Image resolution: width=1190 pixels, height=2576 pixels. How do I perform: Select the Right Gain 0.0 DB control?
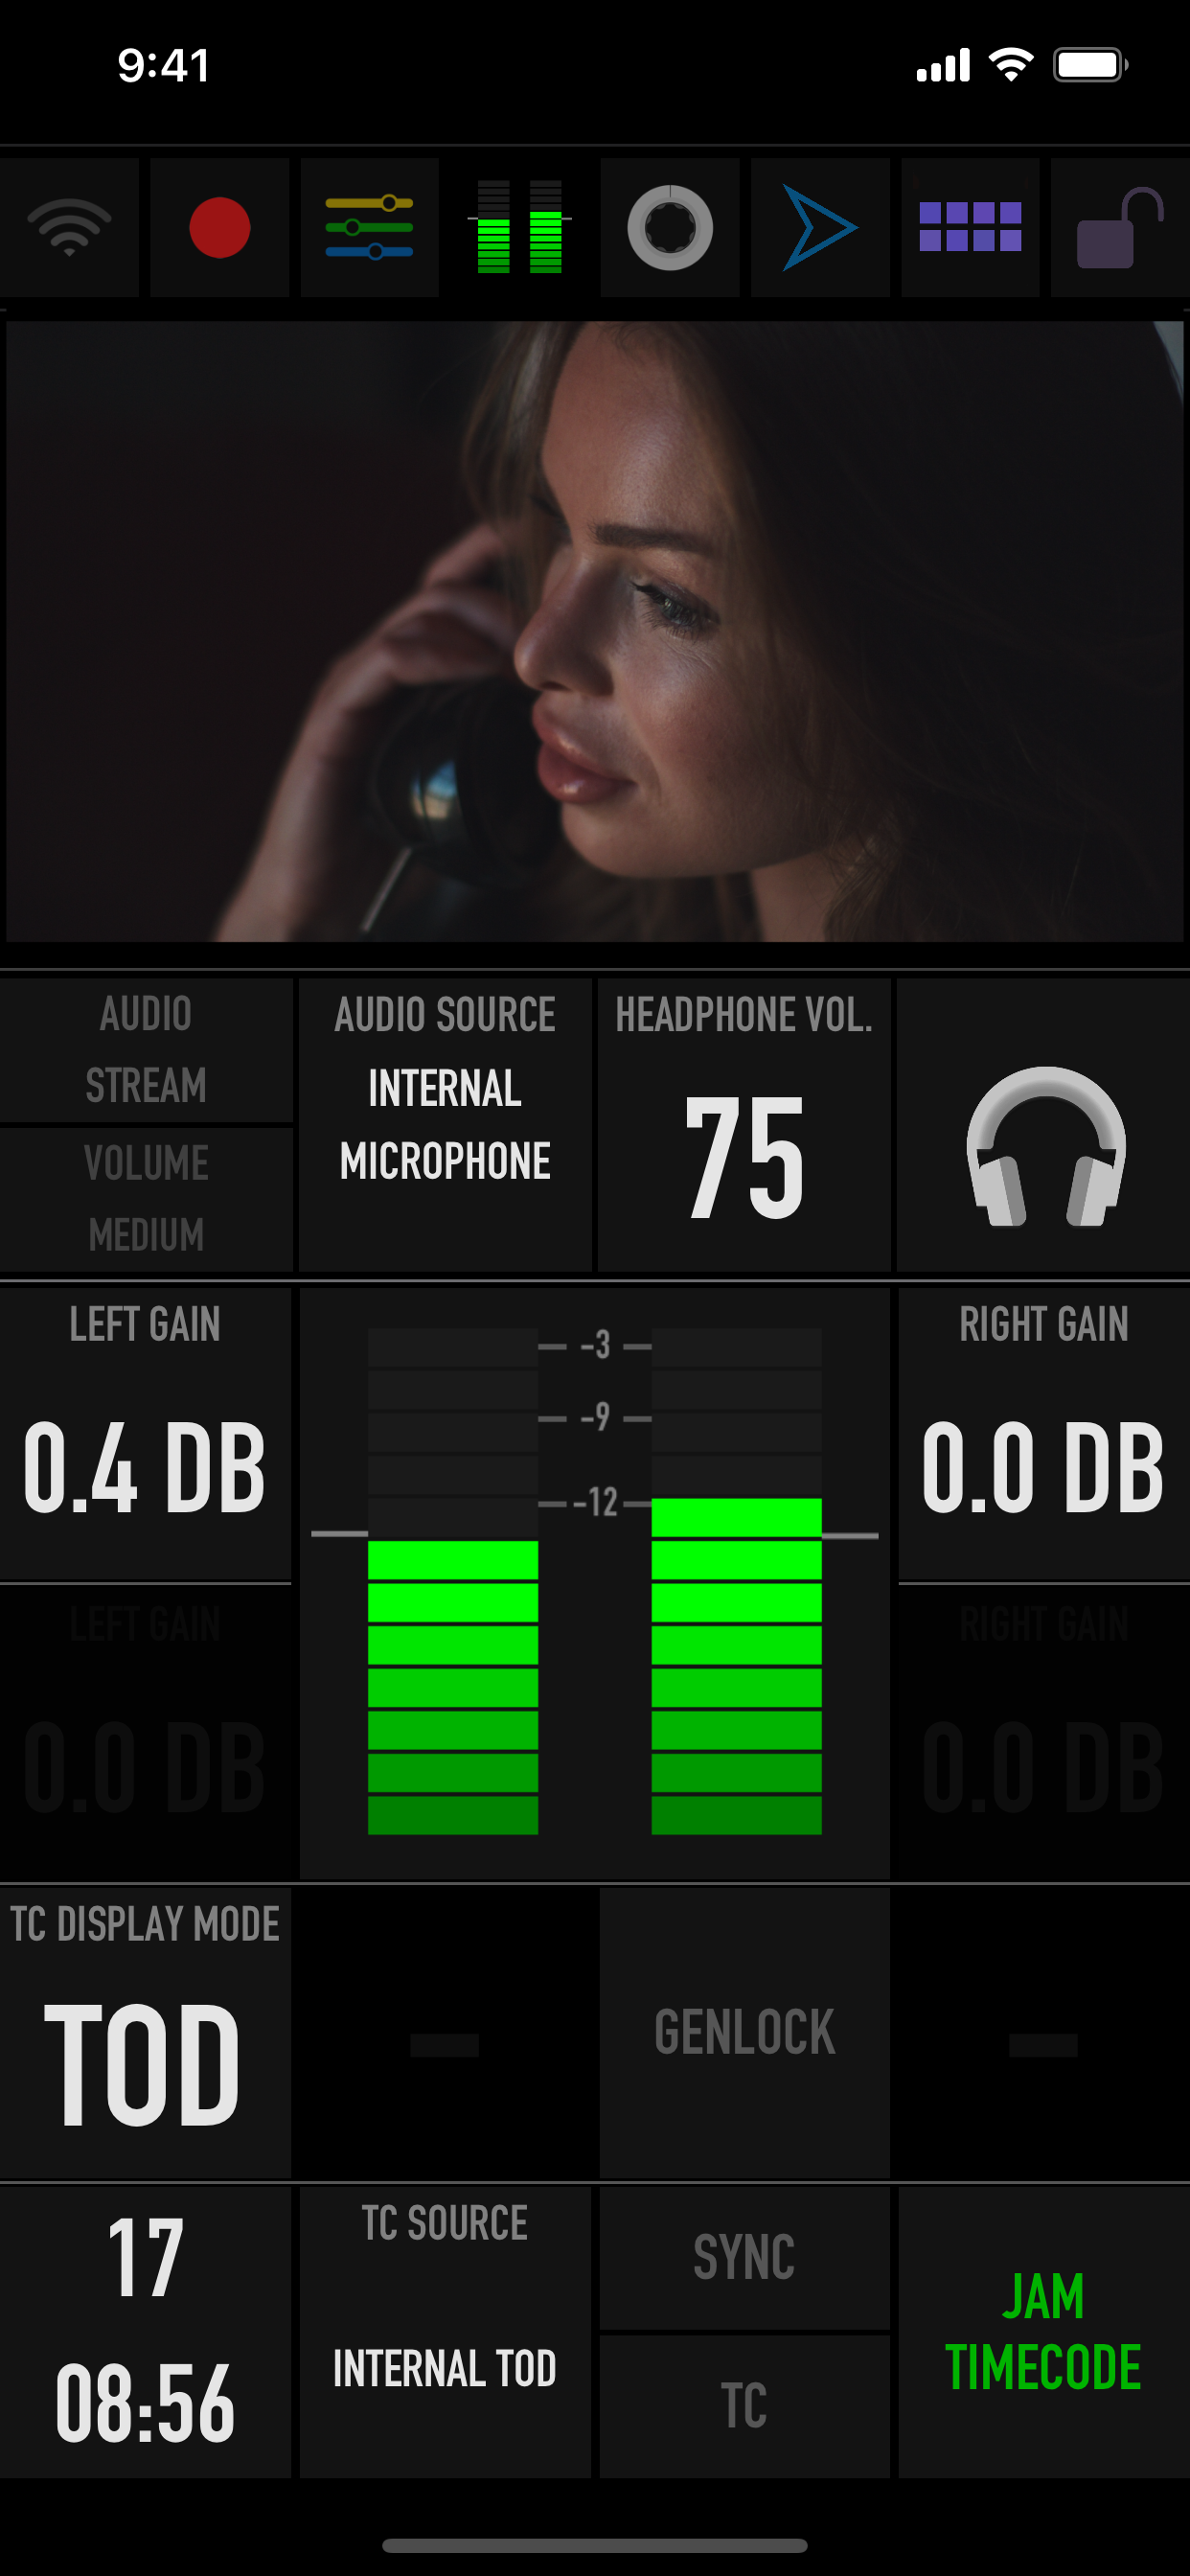[x=1044, y=1434]
